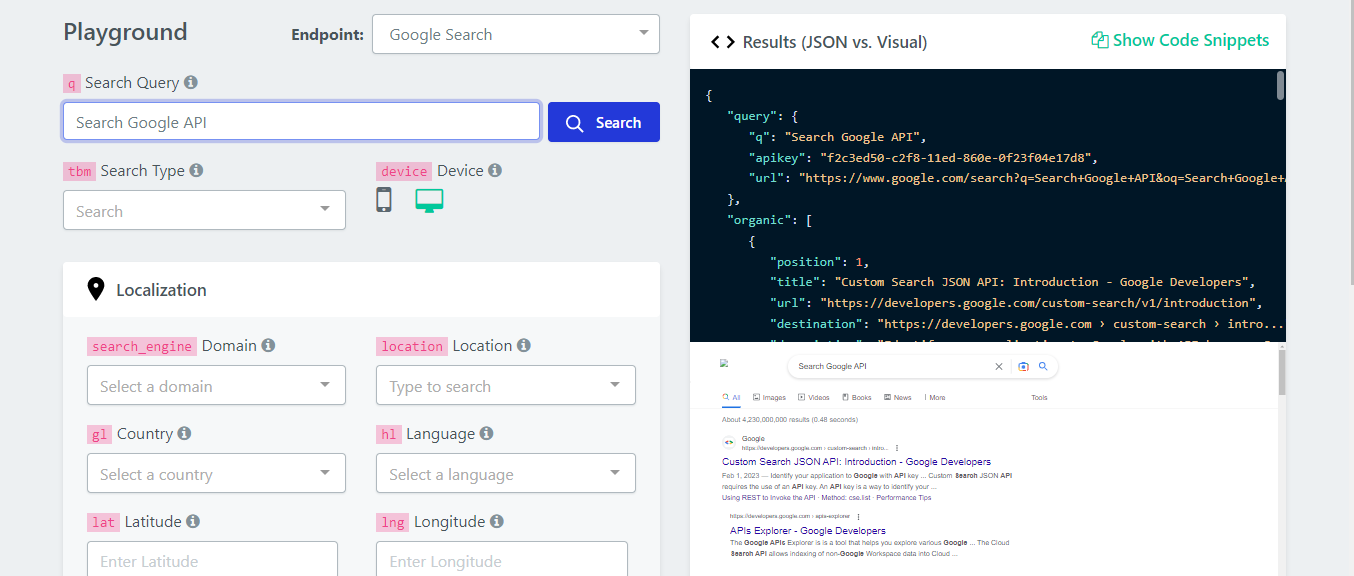The height and width of the screenshot is (576, 1354).
Task: Click the camera image-search icon in preview
Action: (x=1023, y=367)
